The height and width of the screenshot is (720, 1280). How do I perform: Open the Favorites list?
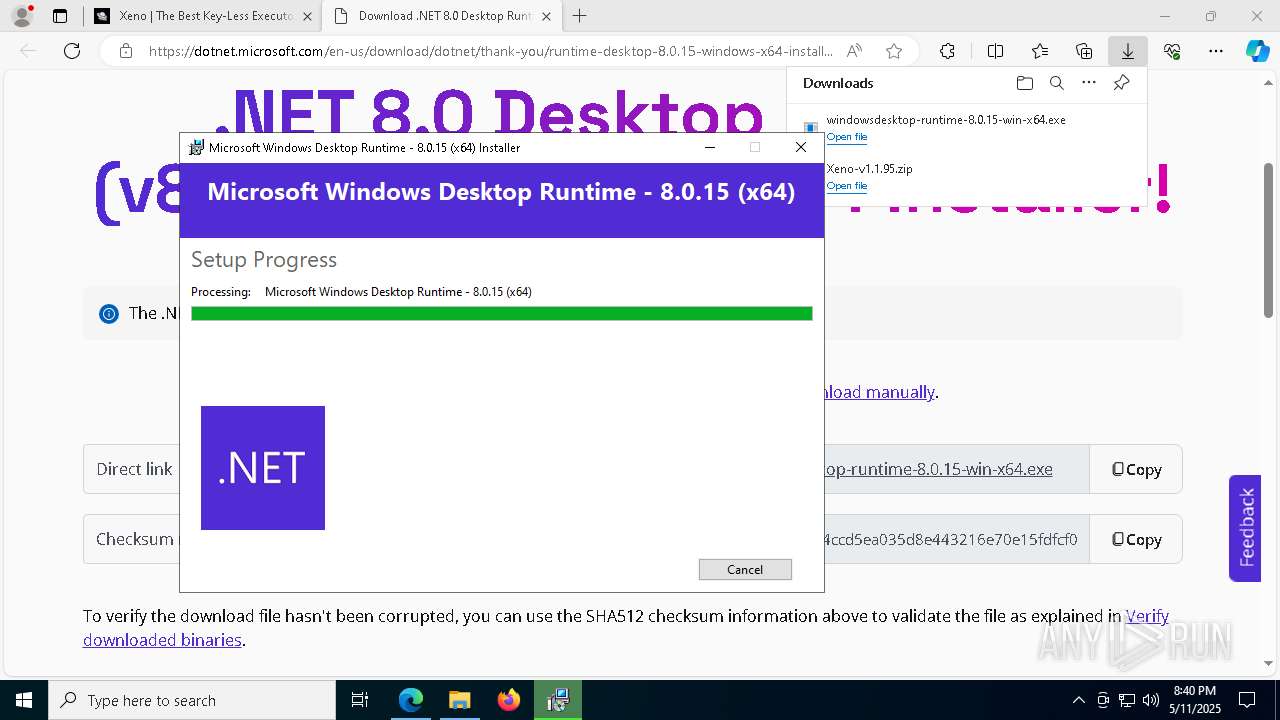1040,51
